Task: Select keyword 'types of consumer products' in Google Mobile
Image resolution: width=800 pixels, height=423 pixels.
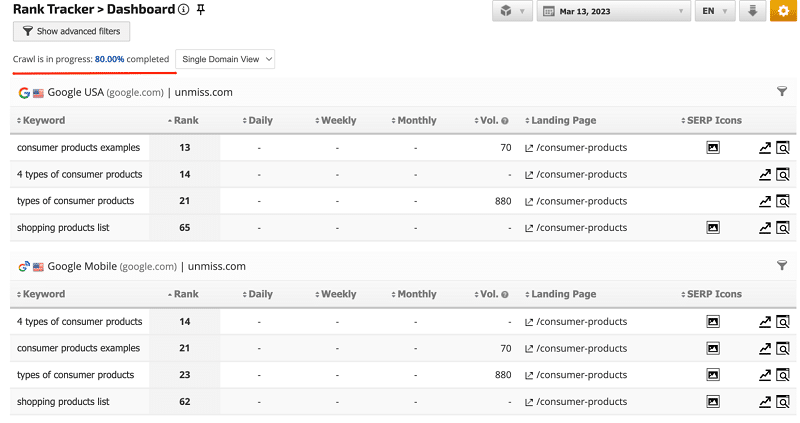Action: click(x=76, y=375)
